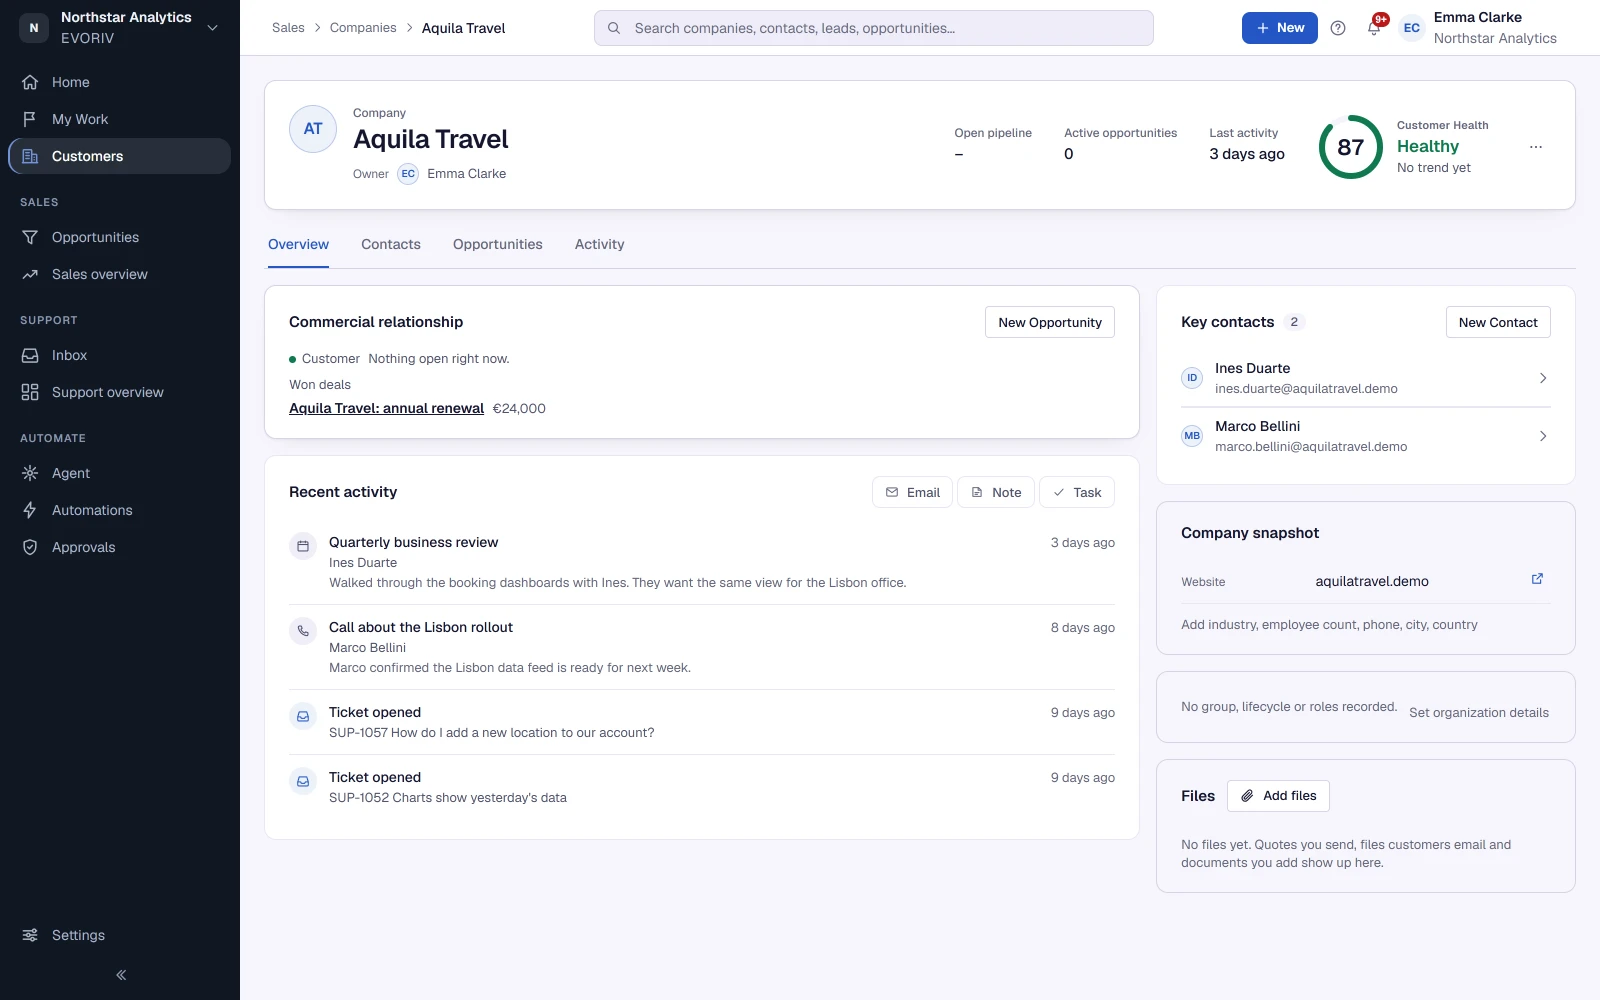Click the search companies input field
This screenshot has height=1000, width=1600.
click(x=874, y=28)
